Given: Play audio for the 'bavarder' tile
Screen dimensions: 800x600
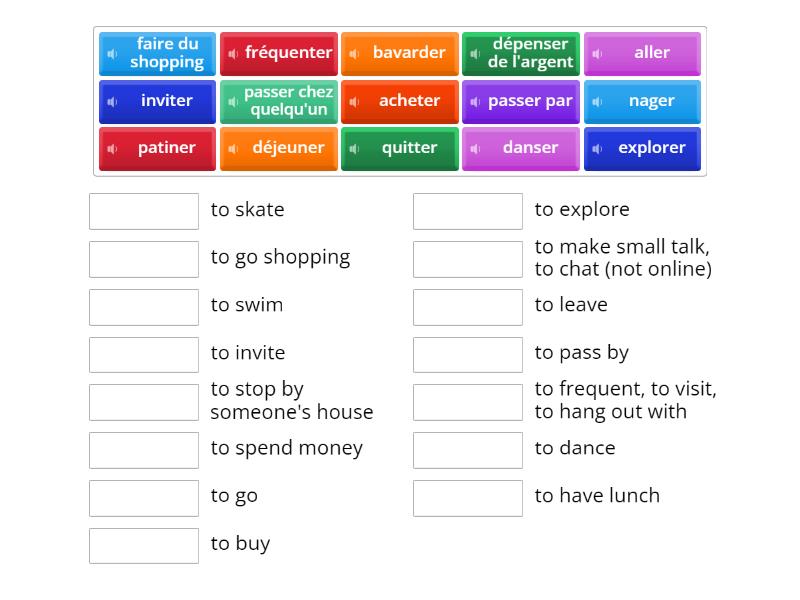Looking at the screenshot, I should [x=354, y=54].
